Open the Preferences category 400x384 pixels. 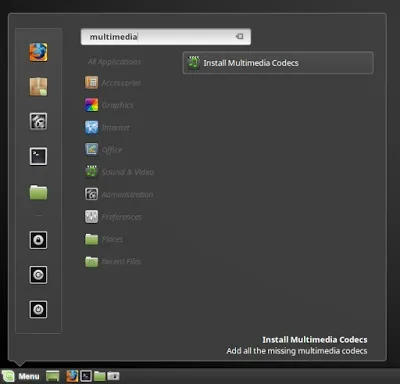(x=113, y=217)
